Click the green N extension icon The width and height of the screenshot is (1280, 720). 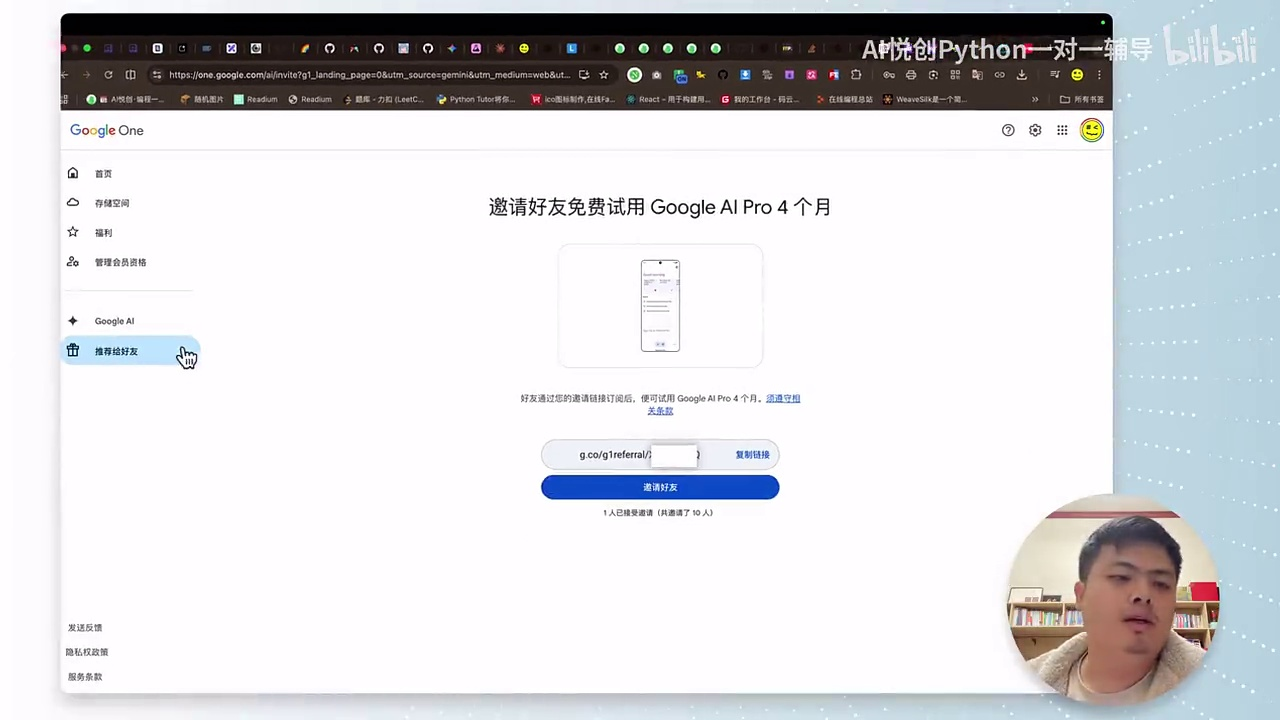click(634, 75)
